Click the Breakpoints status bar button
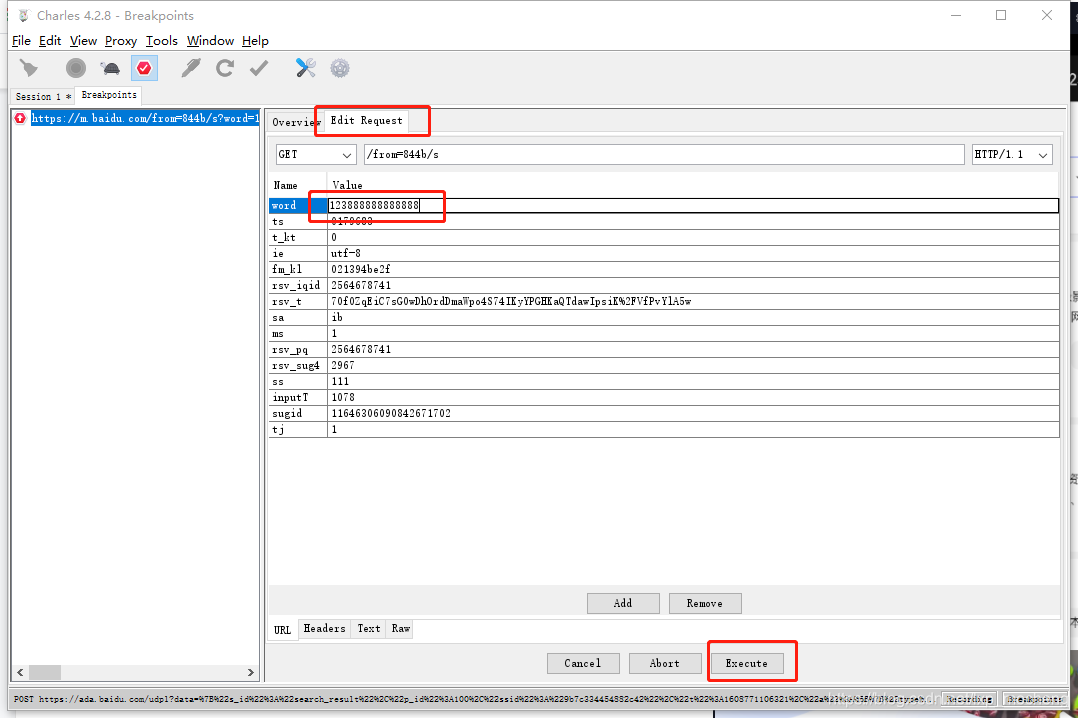Viewport: 1078px width, 718px height. pyautogui.click(x=1034, y=699)
